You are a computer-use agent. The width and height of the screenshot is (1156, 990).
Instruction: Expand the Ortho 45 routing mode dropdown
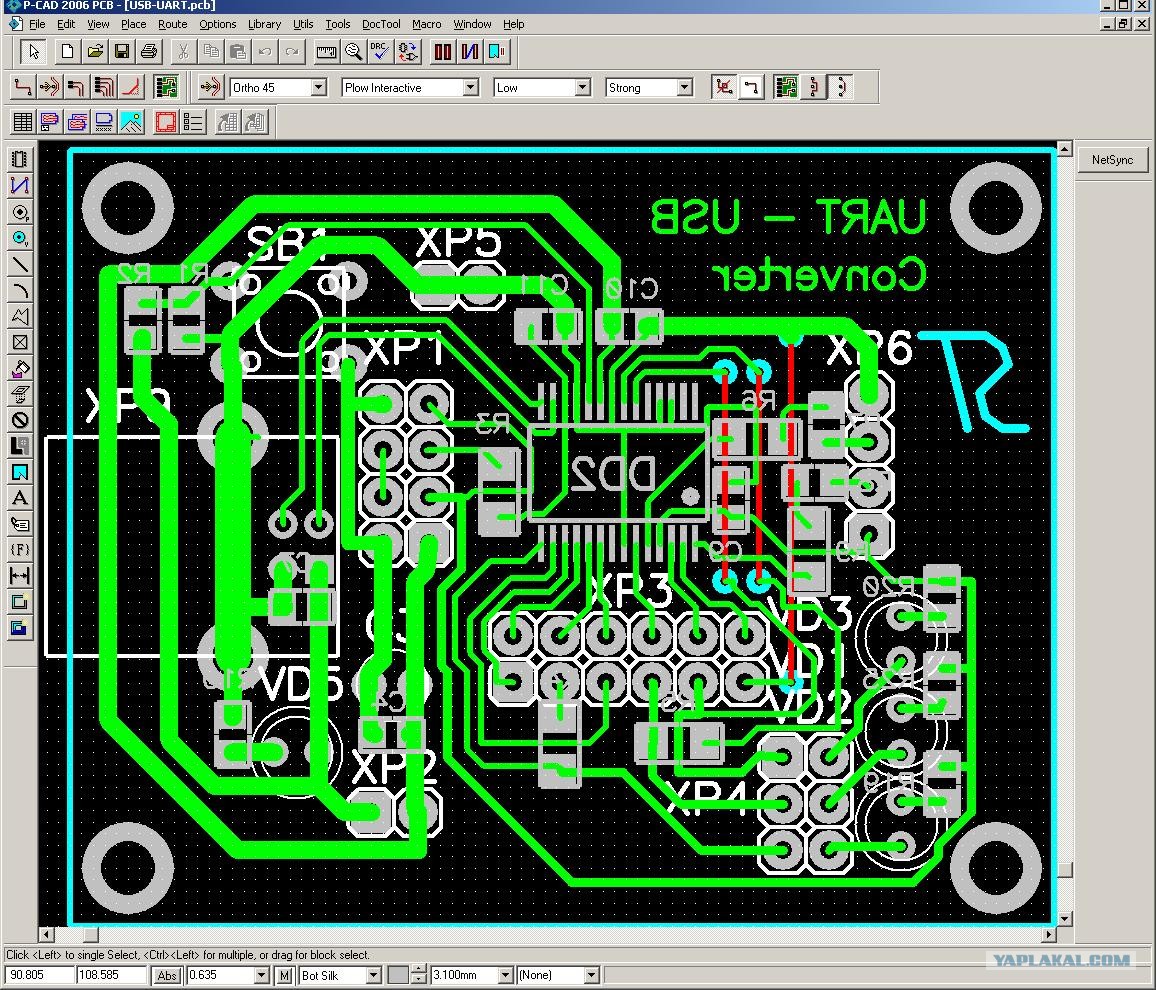[318, 88]
